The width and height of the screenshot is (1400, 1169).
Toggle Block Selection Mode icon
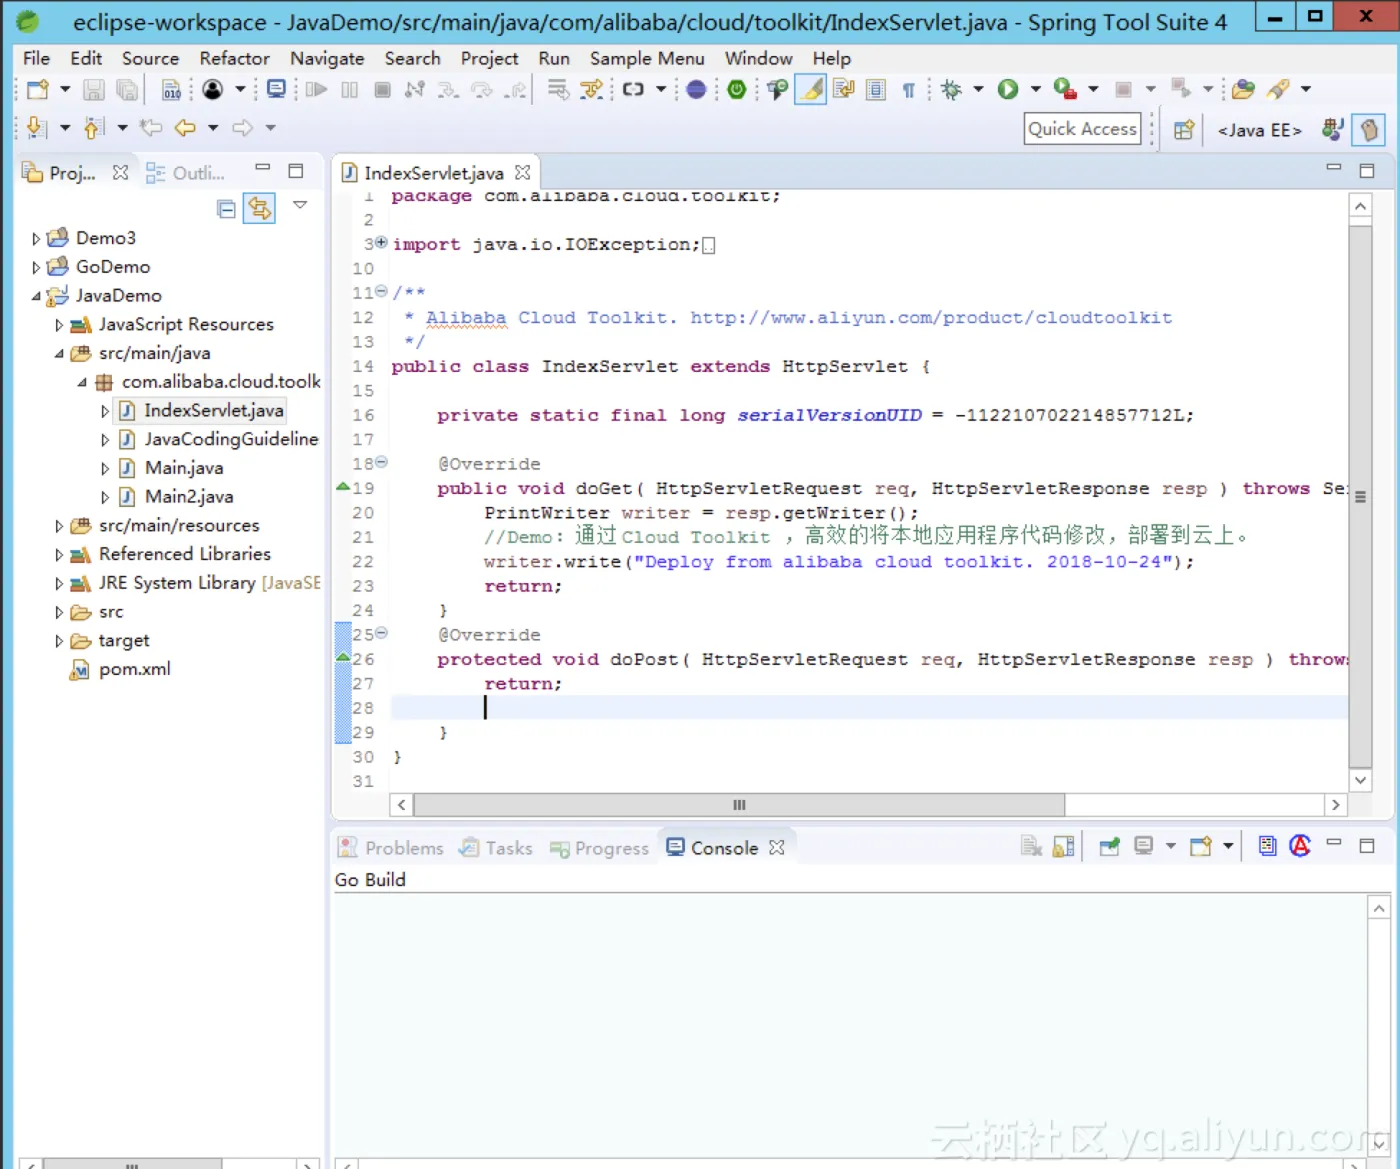[x=876, y=90]
